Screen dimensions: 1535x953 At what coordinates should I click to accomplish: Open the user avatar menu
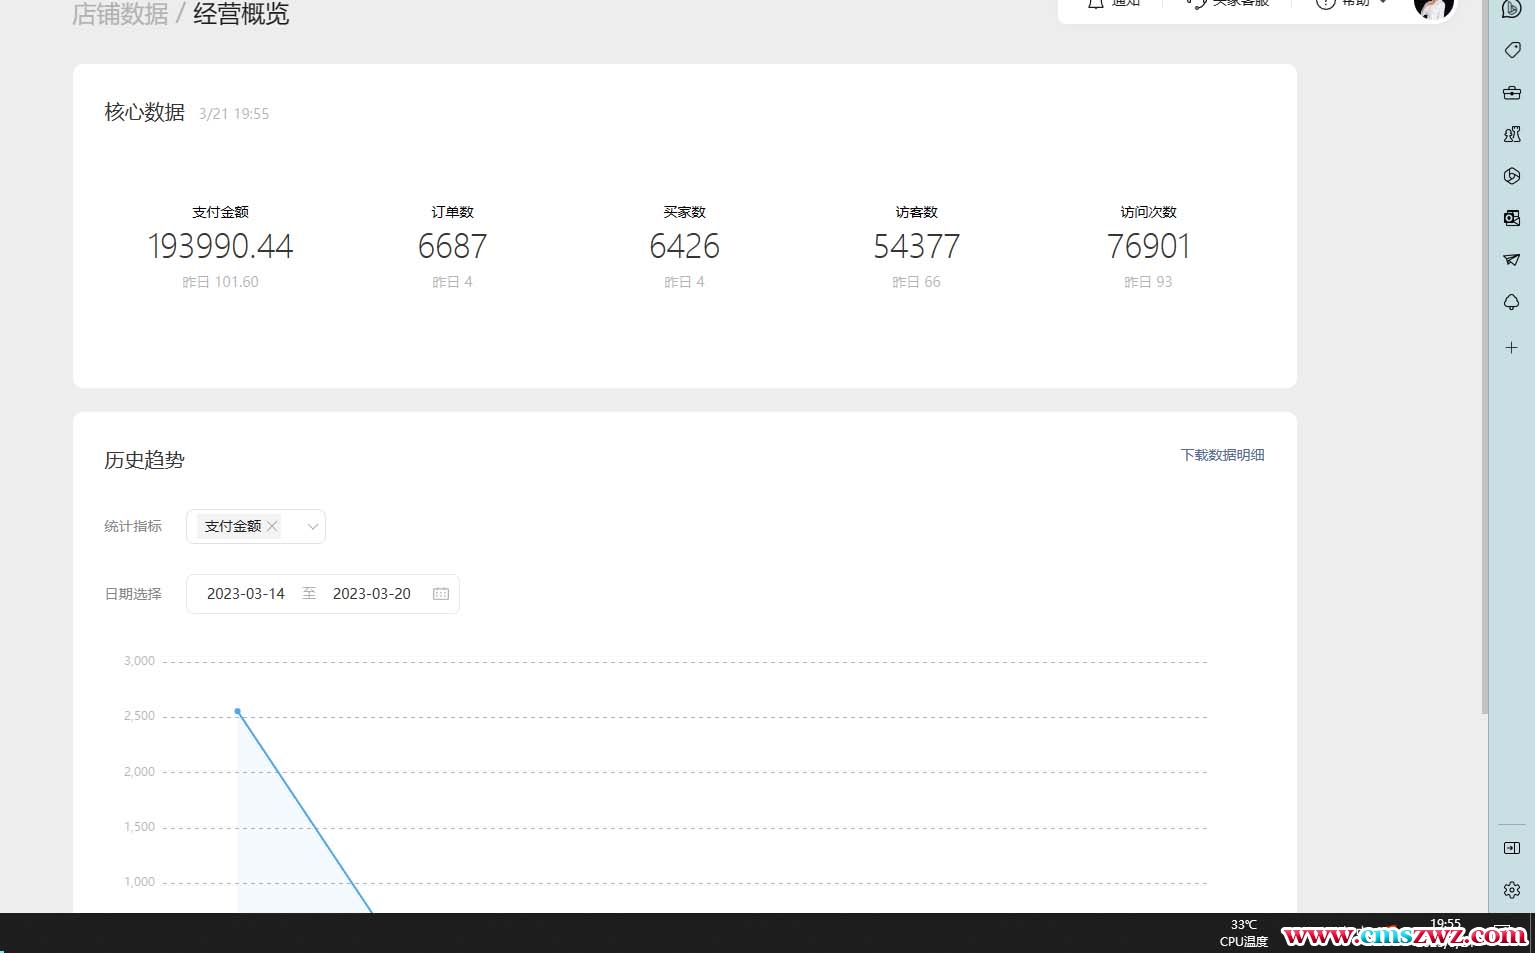coord(1433,8)
